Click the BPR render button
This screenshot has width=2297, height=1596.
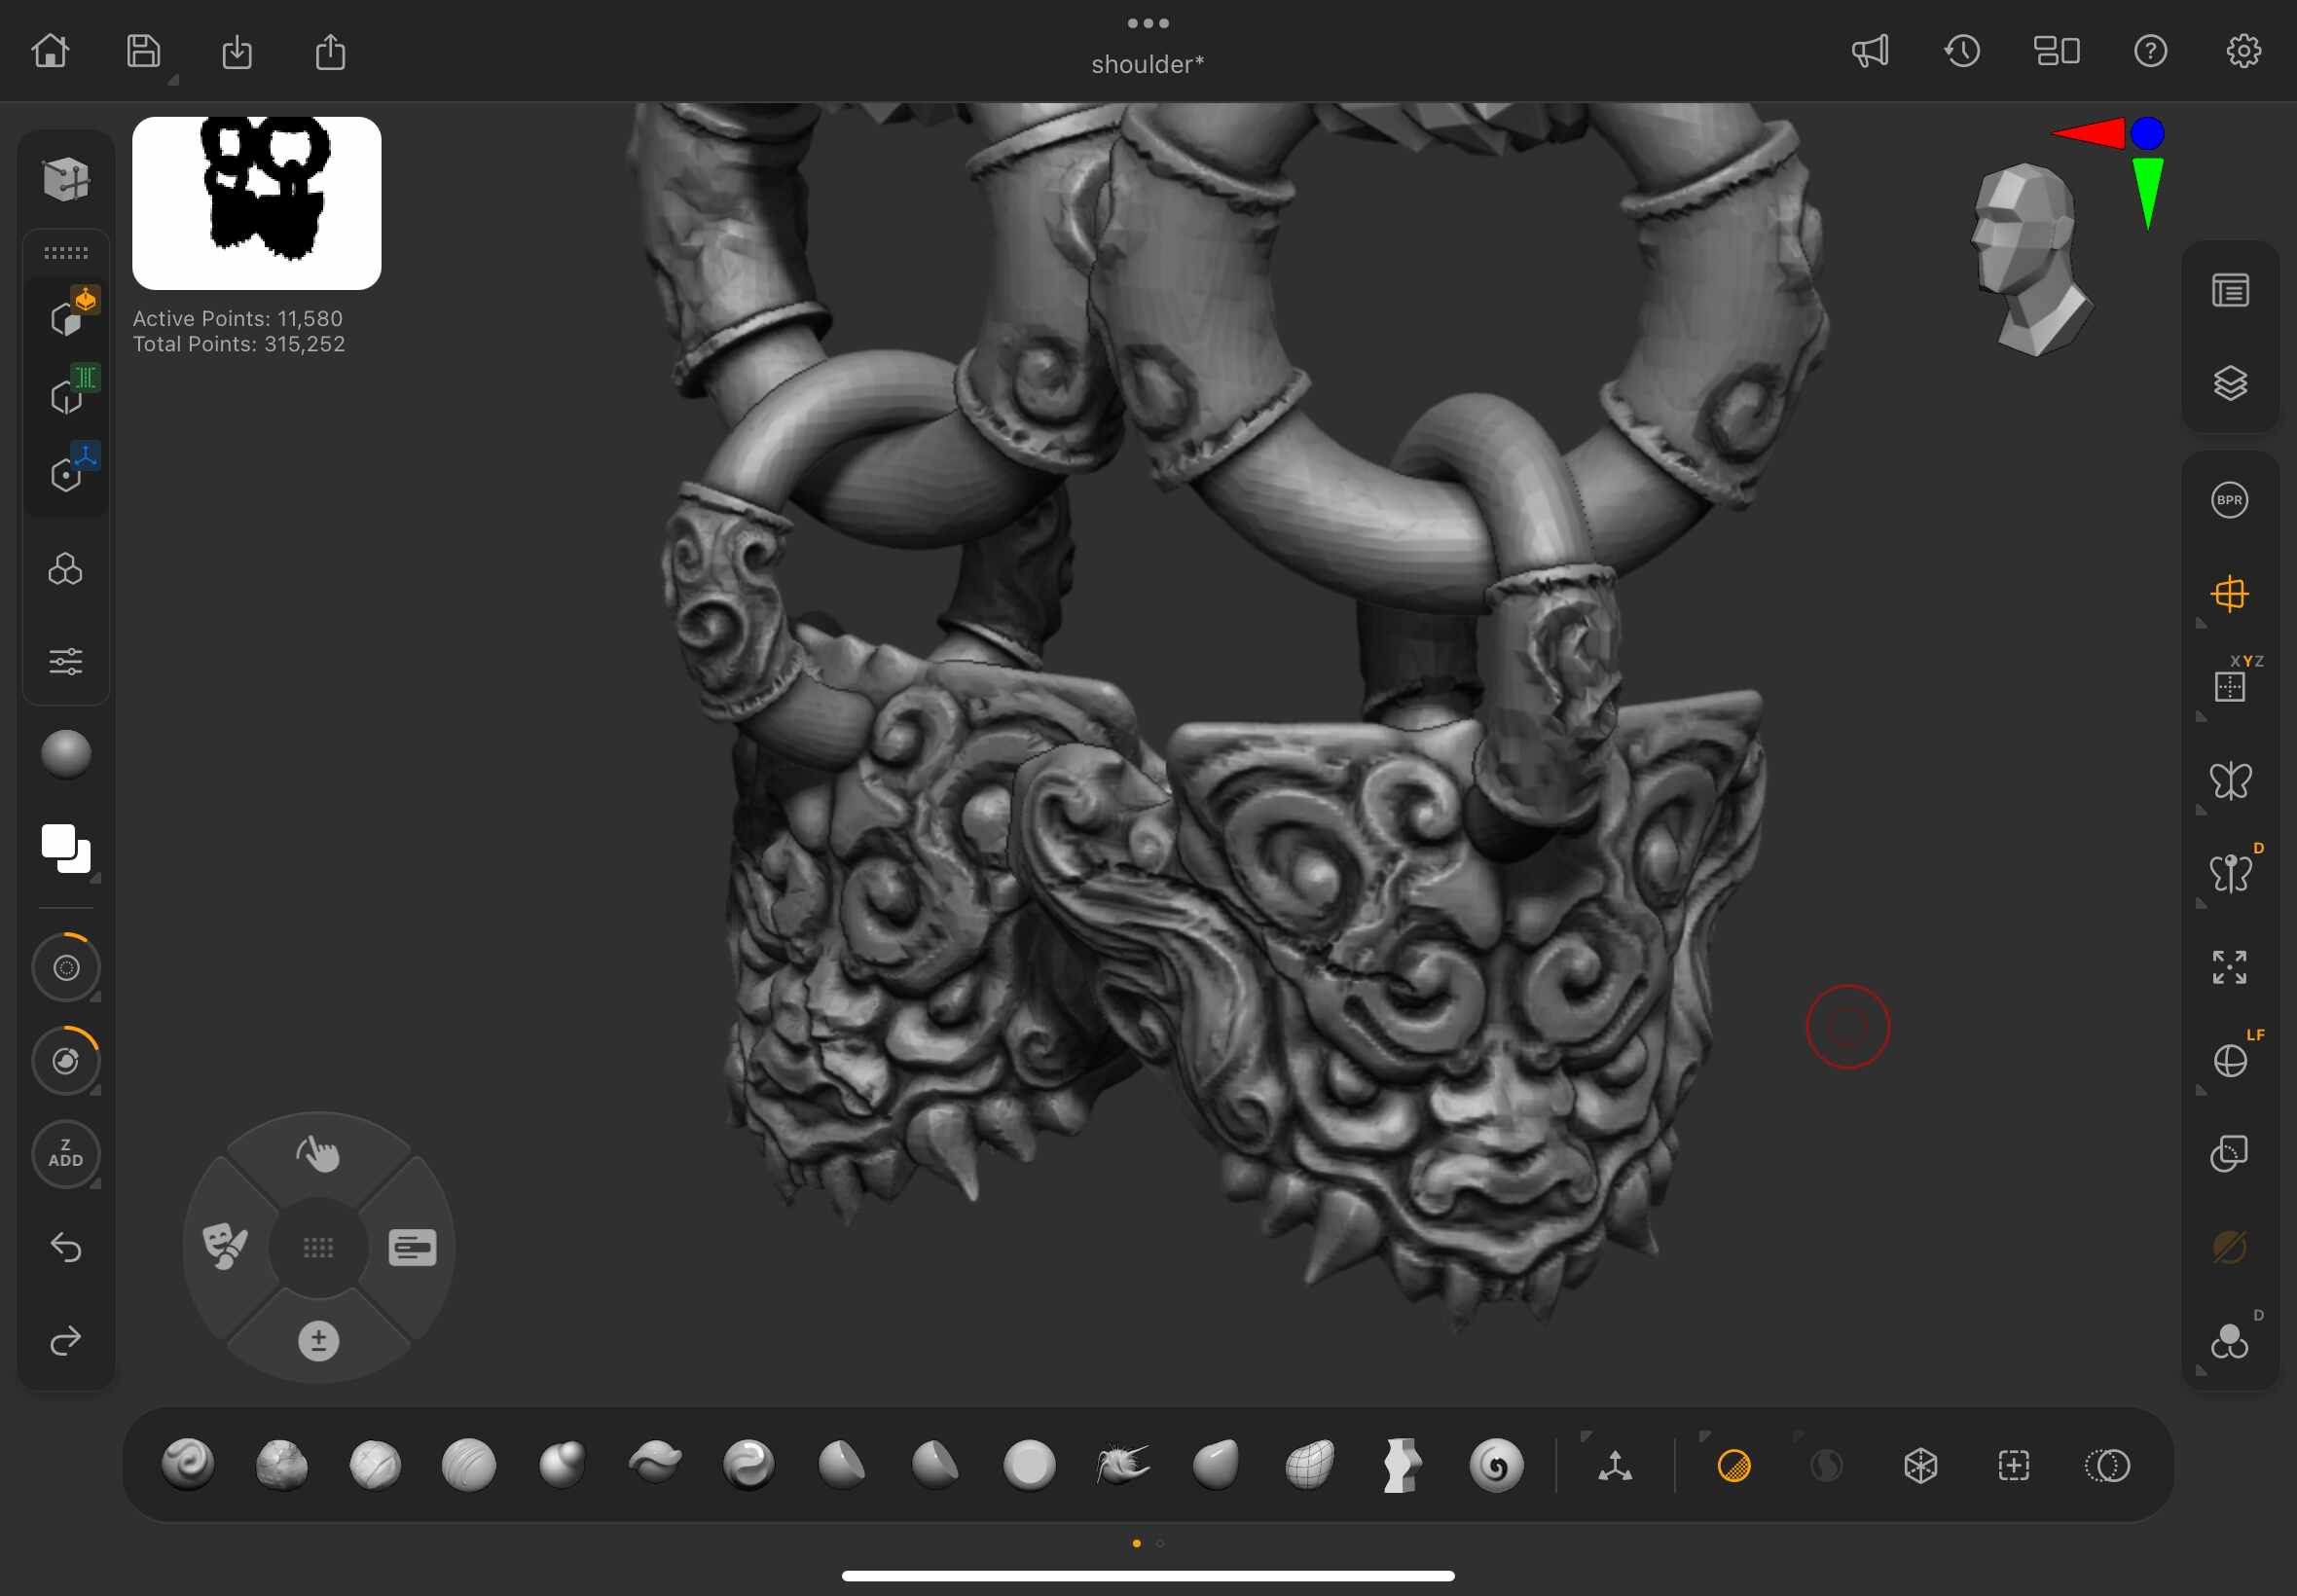(2229, 500)
